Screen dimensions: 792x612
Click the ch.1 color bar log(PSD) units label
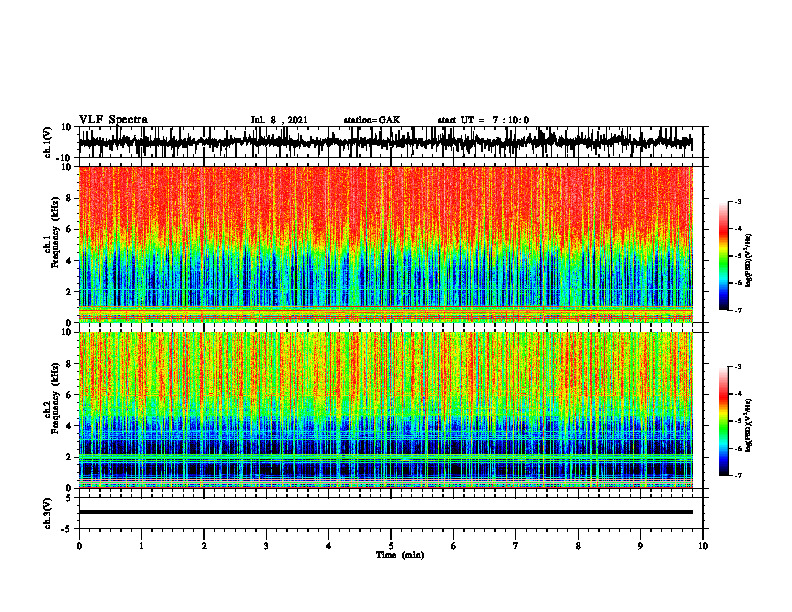(x=749, y=260)
